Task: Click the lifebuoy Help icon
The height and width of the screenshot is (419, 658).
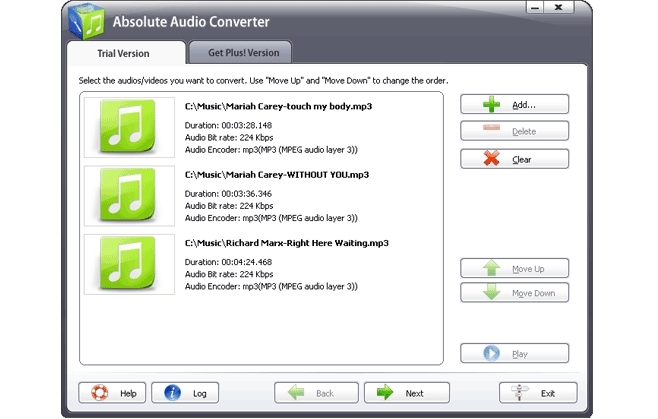Action: tap(100, 393)
